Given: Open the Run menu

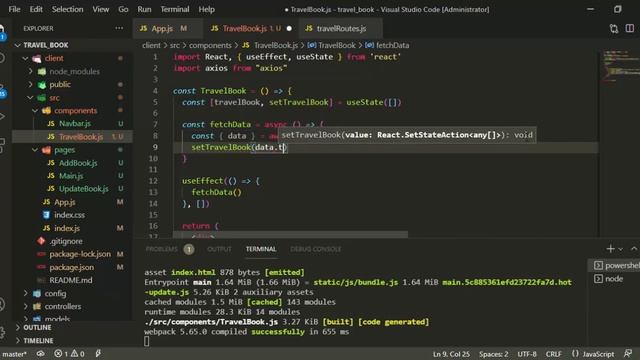Looking at the screenshot, I should click(x=144, y=9).
